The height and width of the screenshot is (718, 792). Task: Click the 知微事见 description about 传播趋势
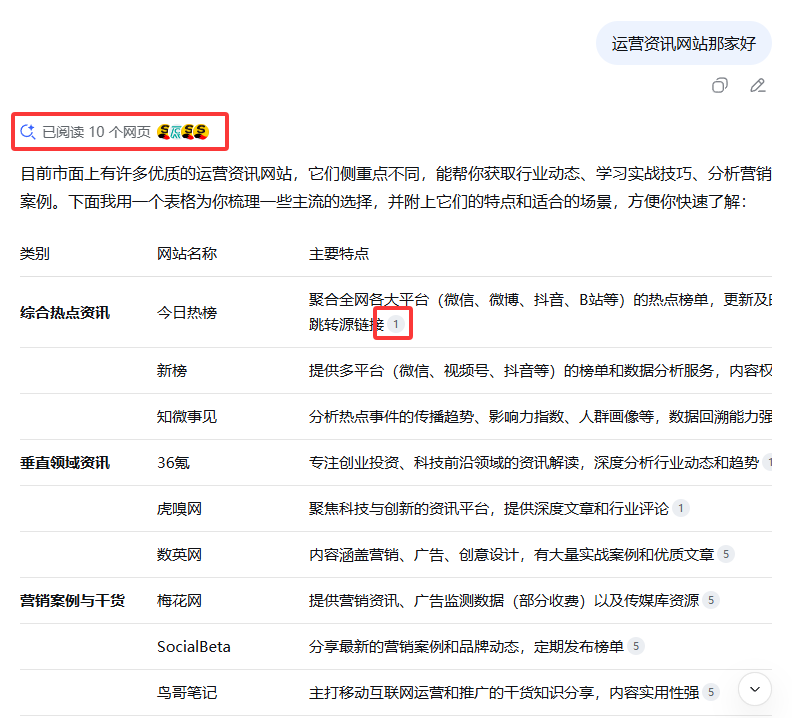tap(540, 416)
